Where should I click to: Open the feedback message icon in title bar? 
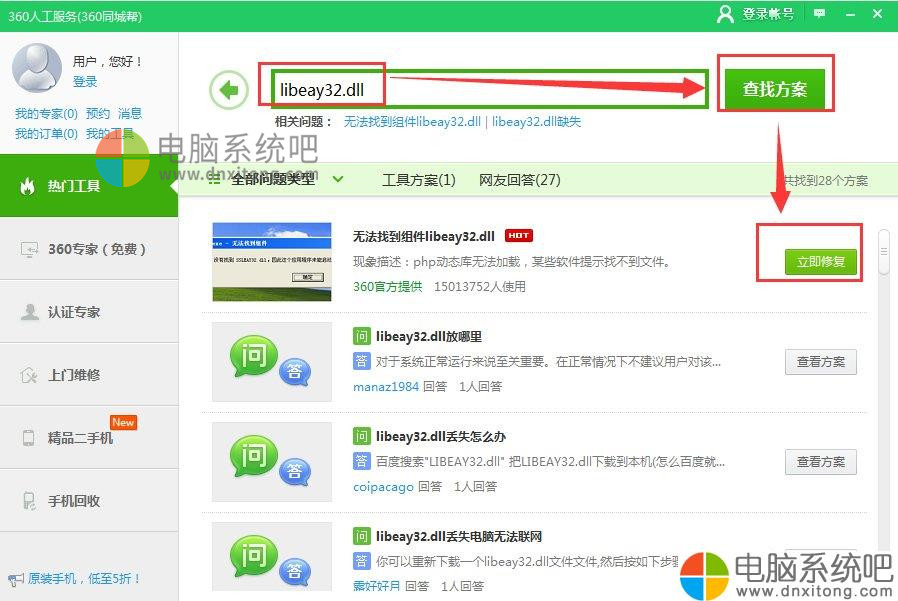pyautogui.click(x=820, y=13)
